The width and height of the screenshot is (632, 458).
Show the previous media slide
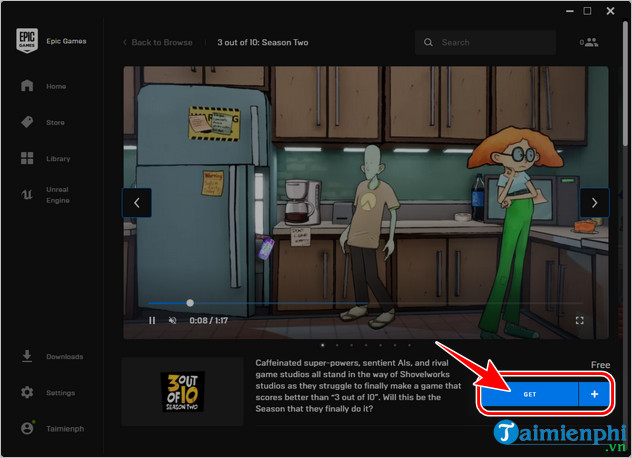point(137,202)
